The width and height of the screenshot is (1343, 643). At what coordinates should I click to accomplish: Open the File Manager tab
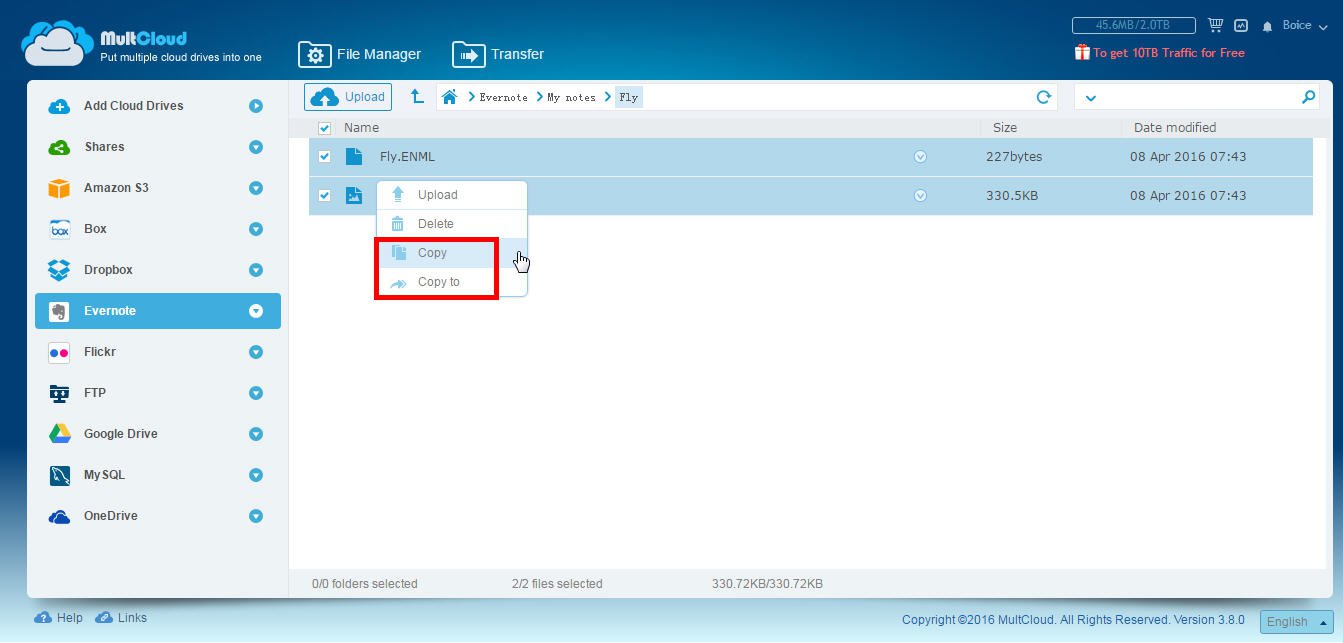pos(360,54)
